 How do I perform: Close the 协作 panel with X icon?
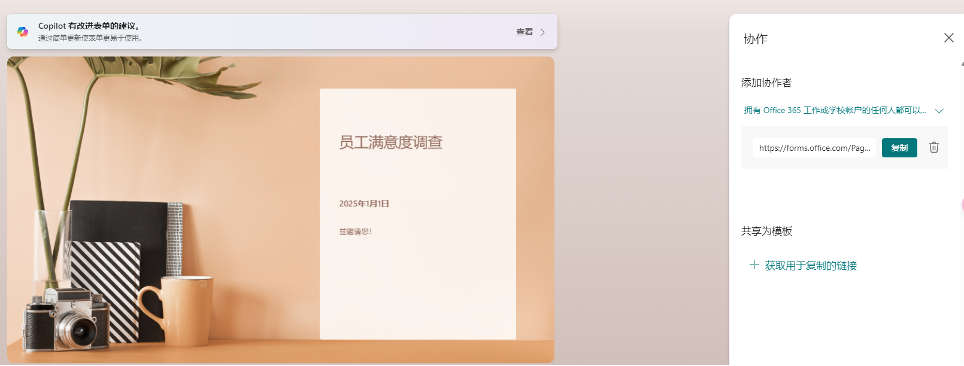(x=949, y=38)
